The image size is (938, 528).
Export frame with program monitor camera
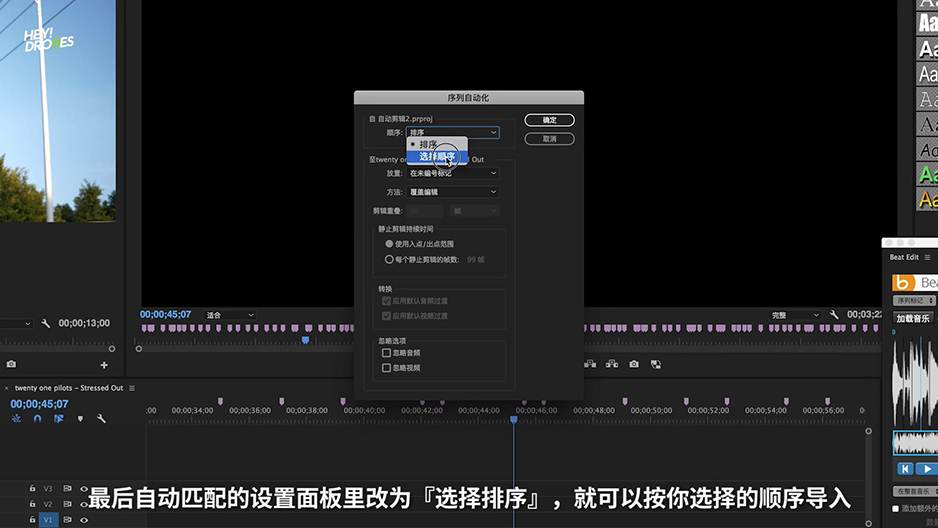click(634, 364)
